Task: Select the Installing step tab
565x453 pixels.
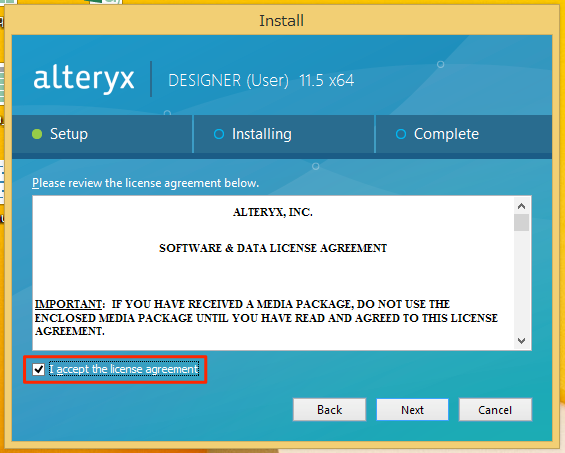Action: tap(284, 134)
